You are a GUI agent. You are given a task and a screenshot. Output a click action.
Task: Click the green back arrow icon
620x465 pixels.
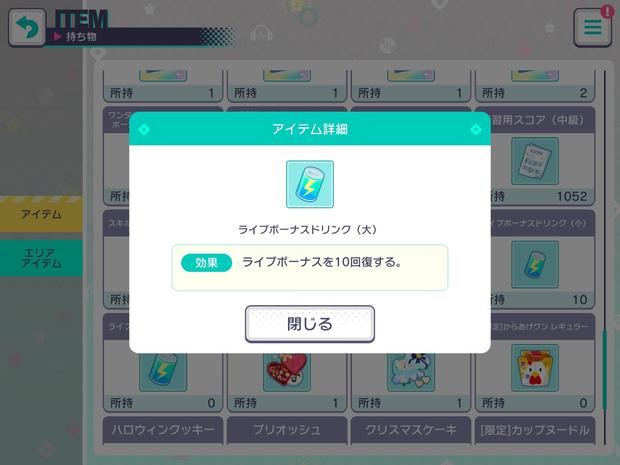coord(27,28)
